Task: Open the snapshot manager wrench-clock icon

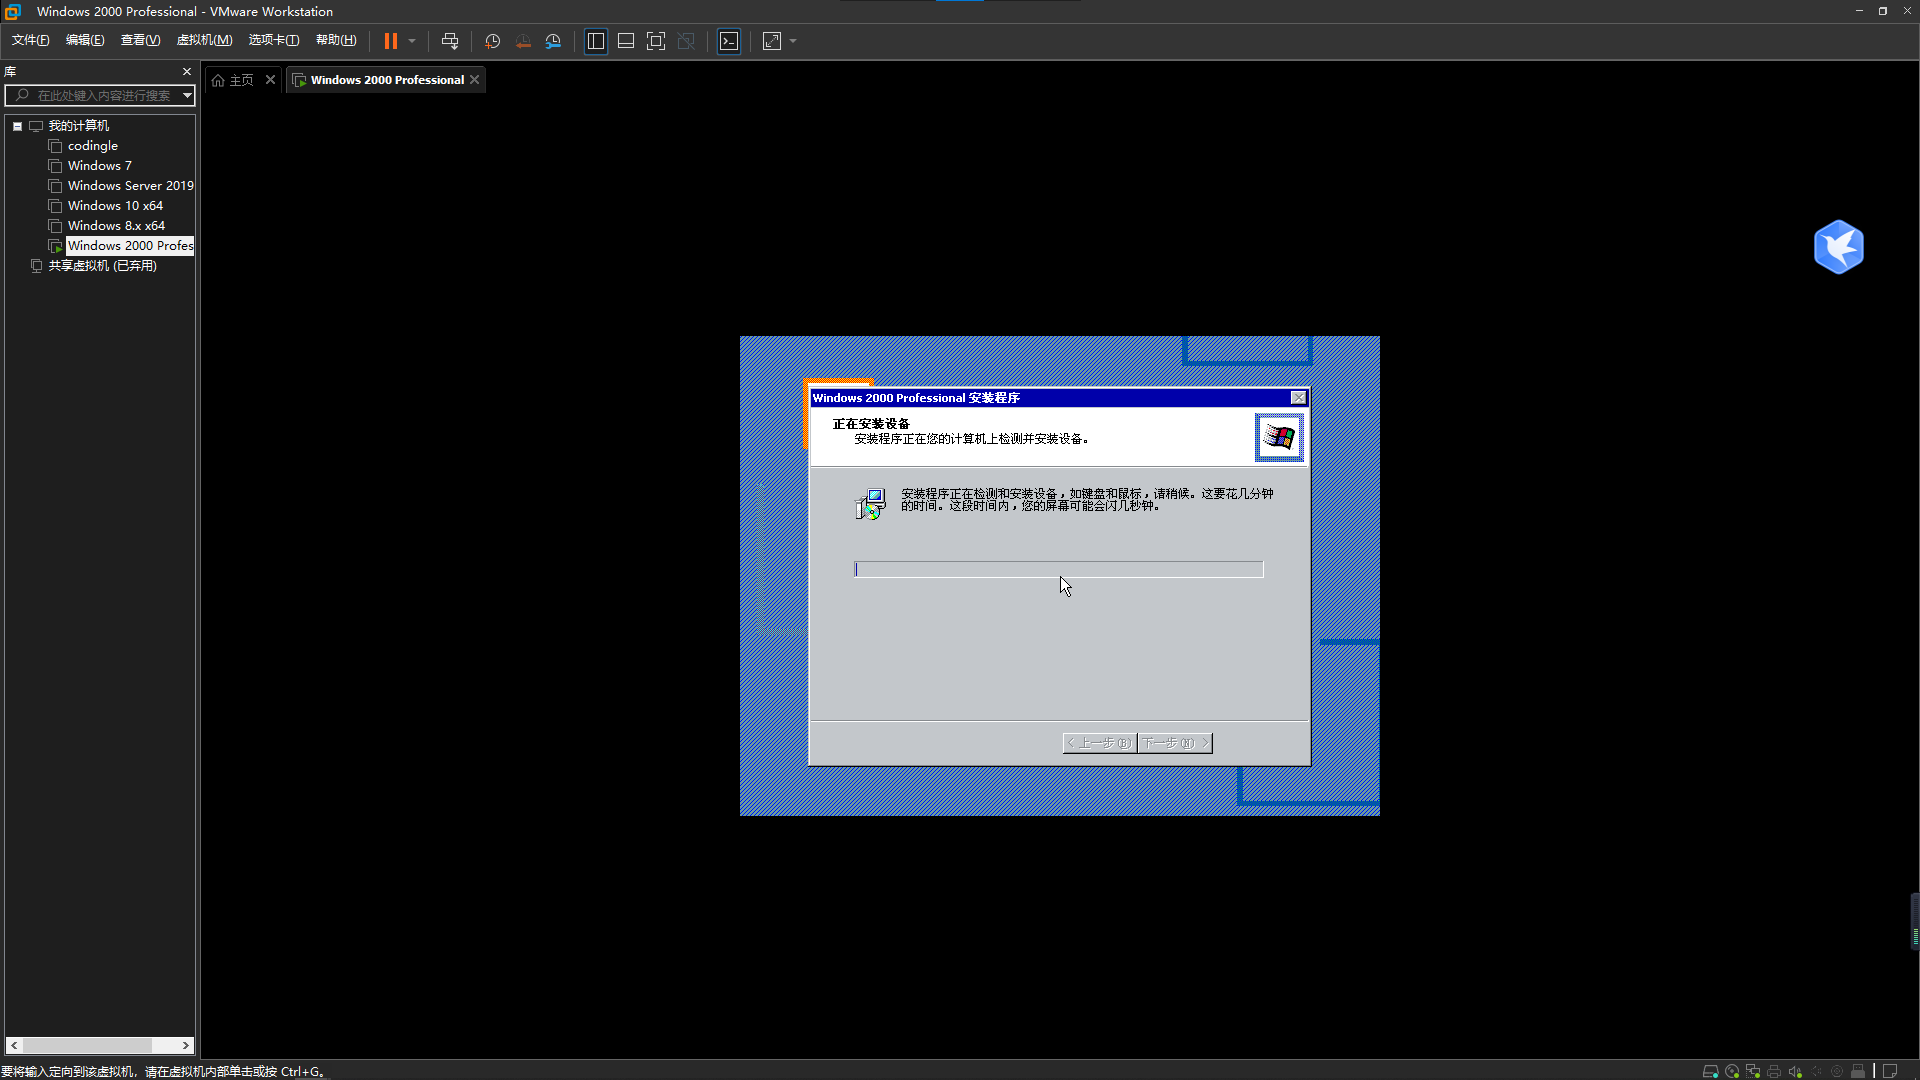Action: click(x=553, y=41)
